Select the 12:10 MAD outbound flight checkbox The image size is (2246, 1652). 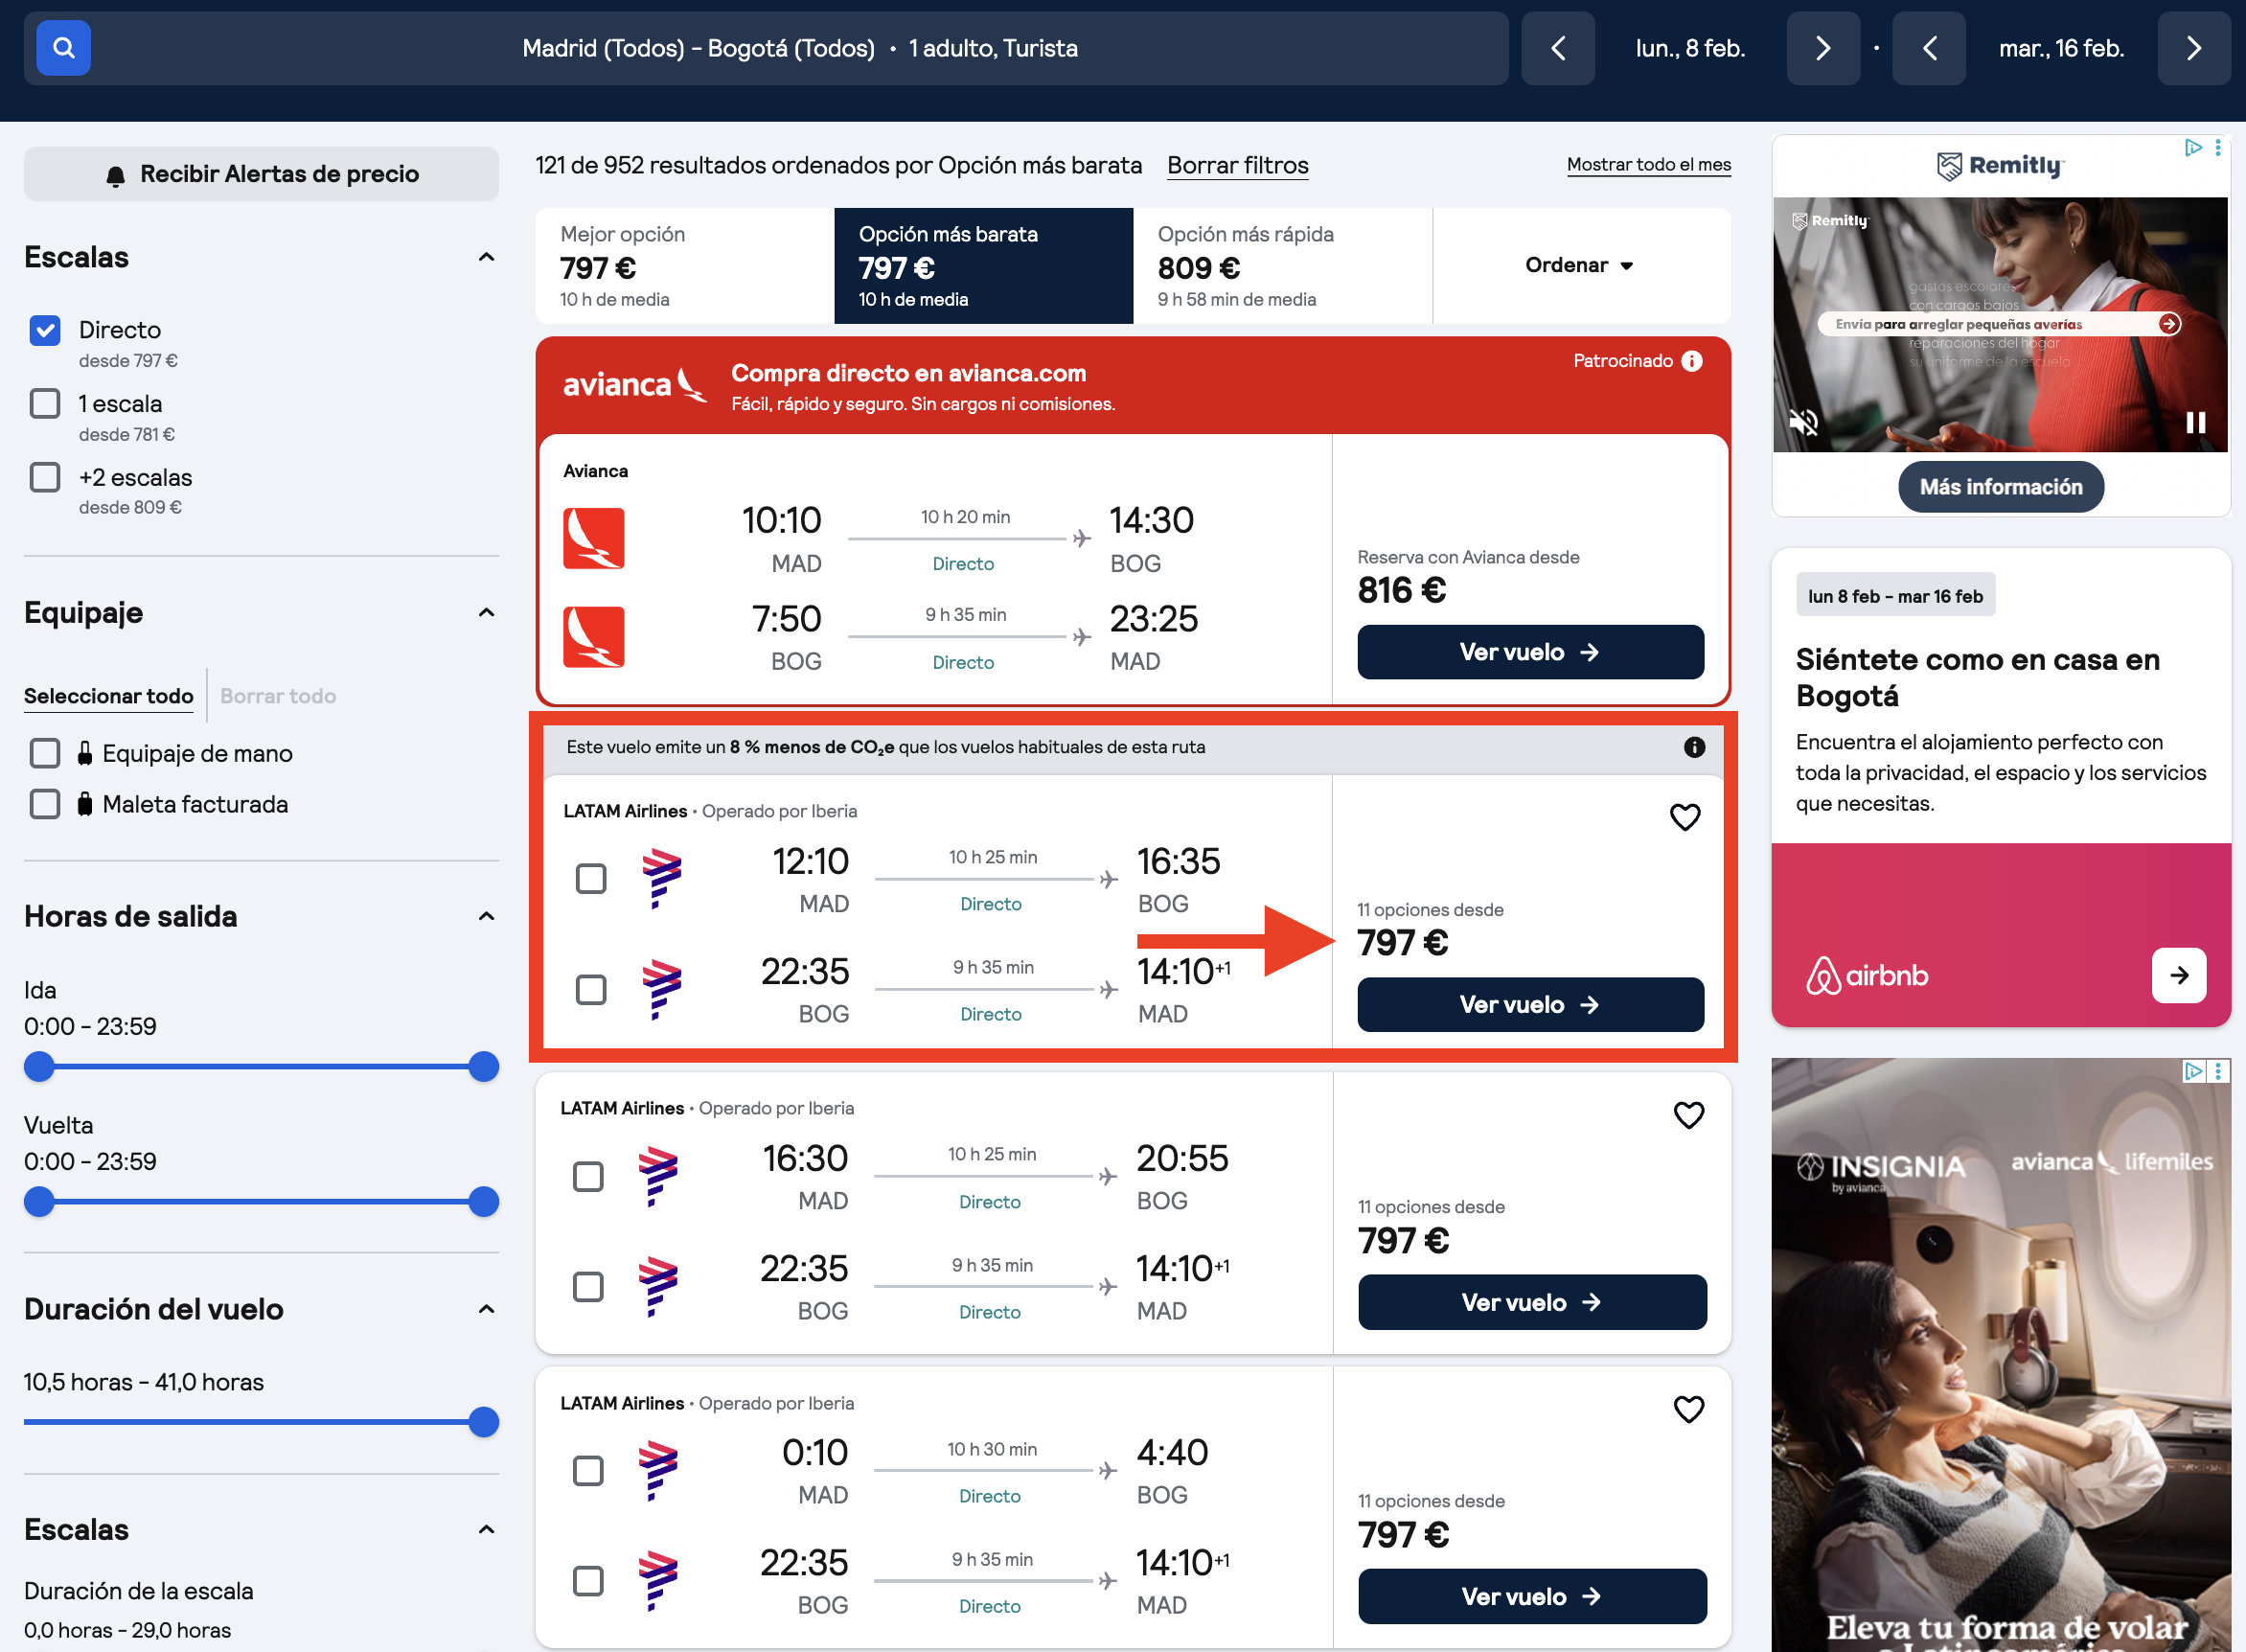[x=591, y=879]
